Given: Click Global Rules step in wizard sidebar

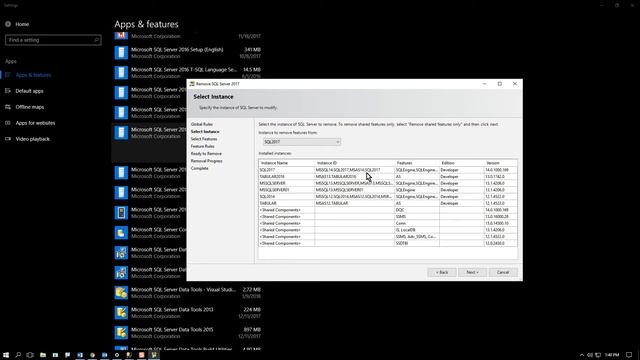Looking at the screenshot, I should [x=202, y=124].
